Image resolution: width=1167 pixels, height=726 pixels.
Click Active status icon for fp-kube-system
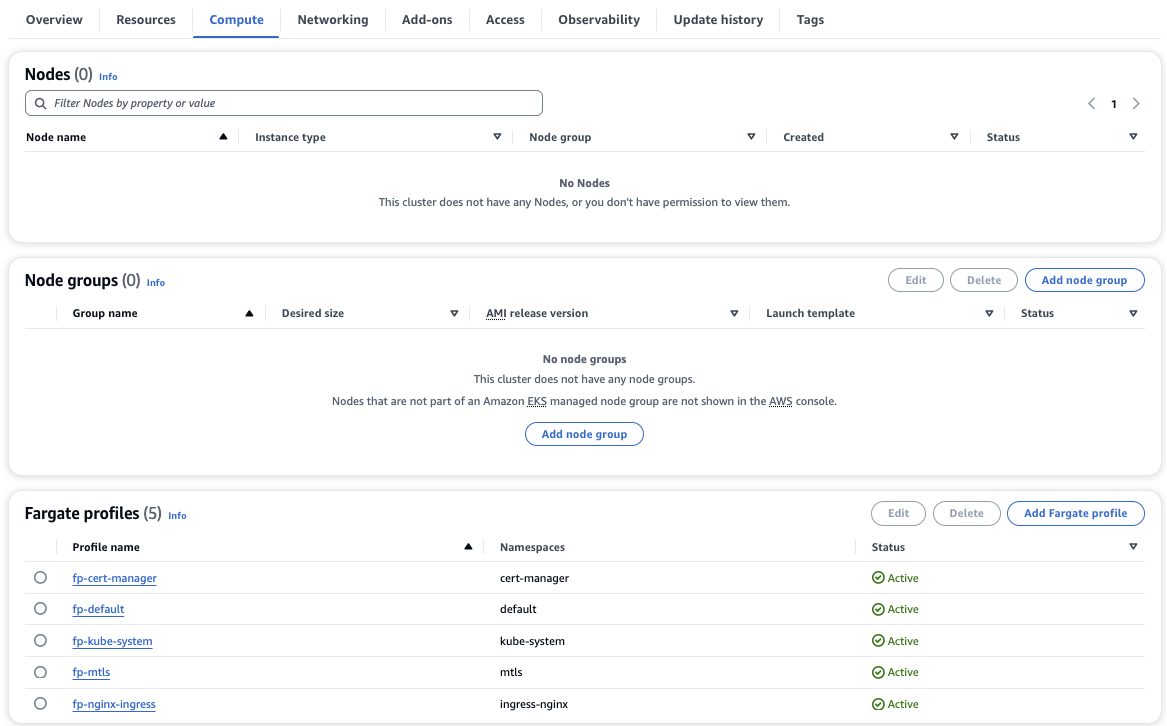[x=878, y=641]
